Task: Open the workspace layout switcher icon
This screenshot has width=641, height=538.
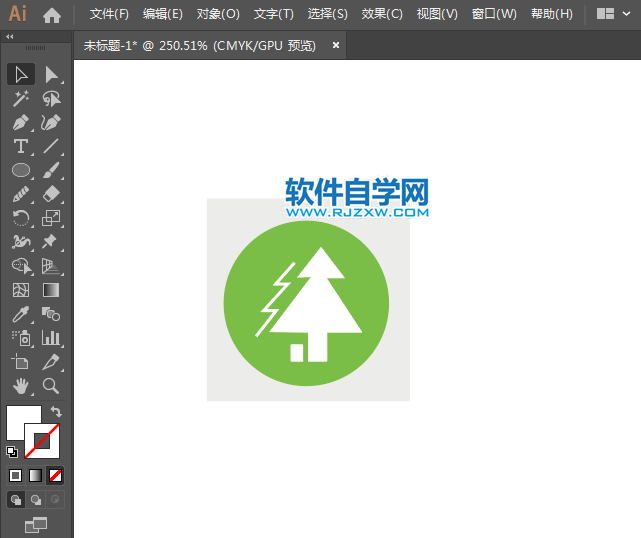Action: pyautogui.click(x=605, y=14)
